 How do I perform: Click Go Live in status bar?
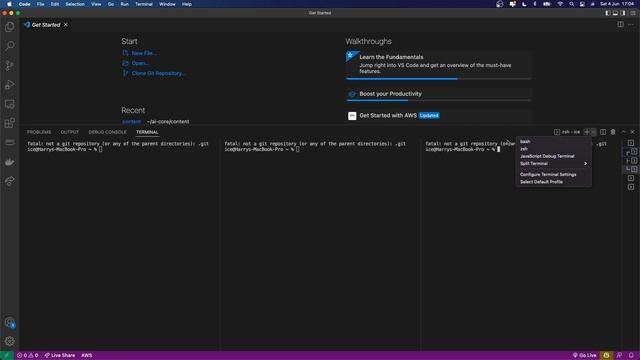tap(584, 356)
